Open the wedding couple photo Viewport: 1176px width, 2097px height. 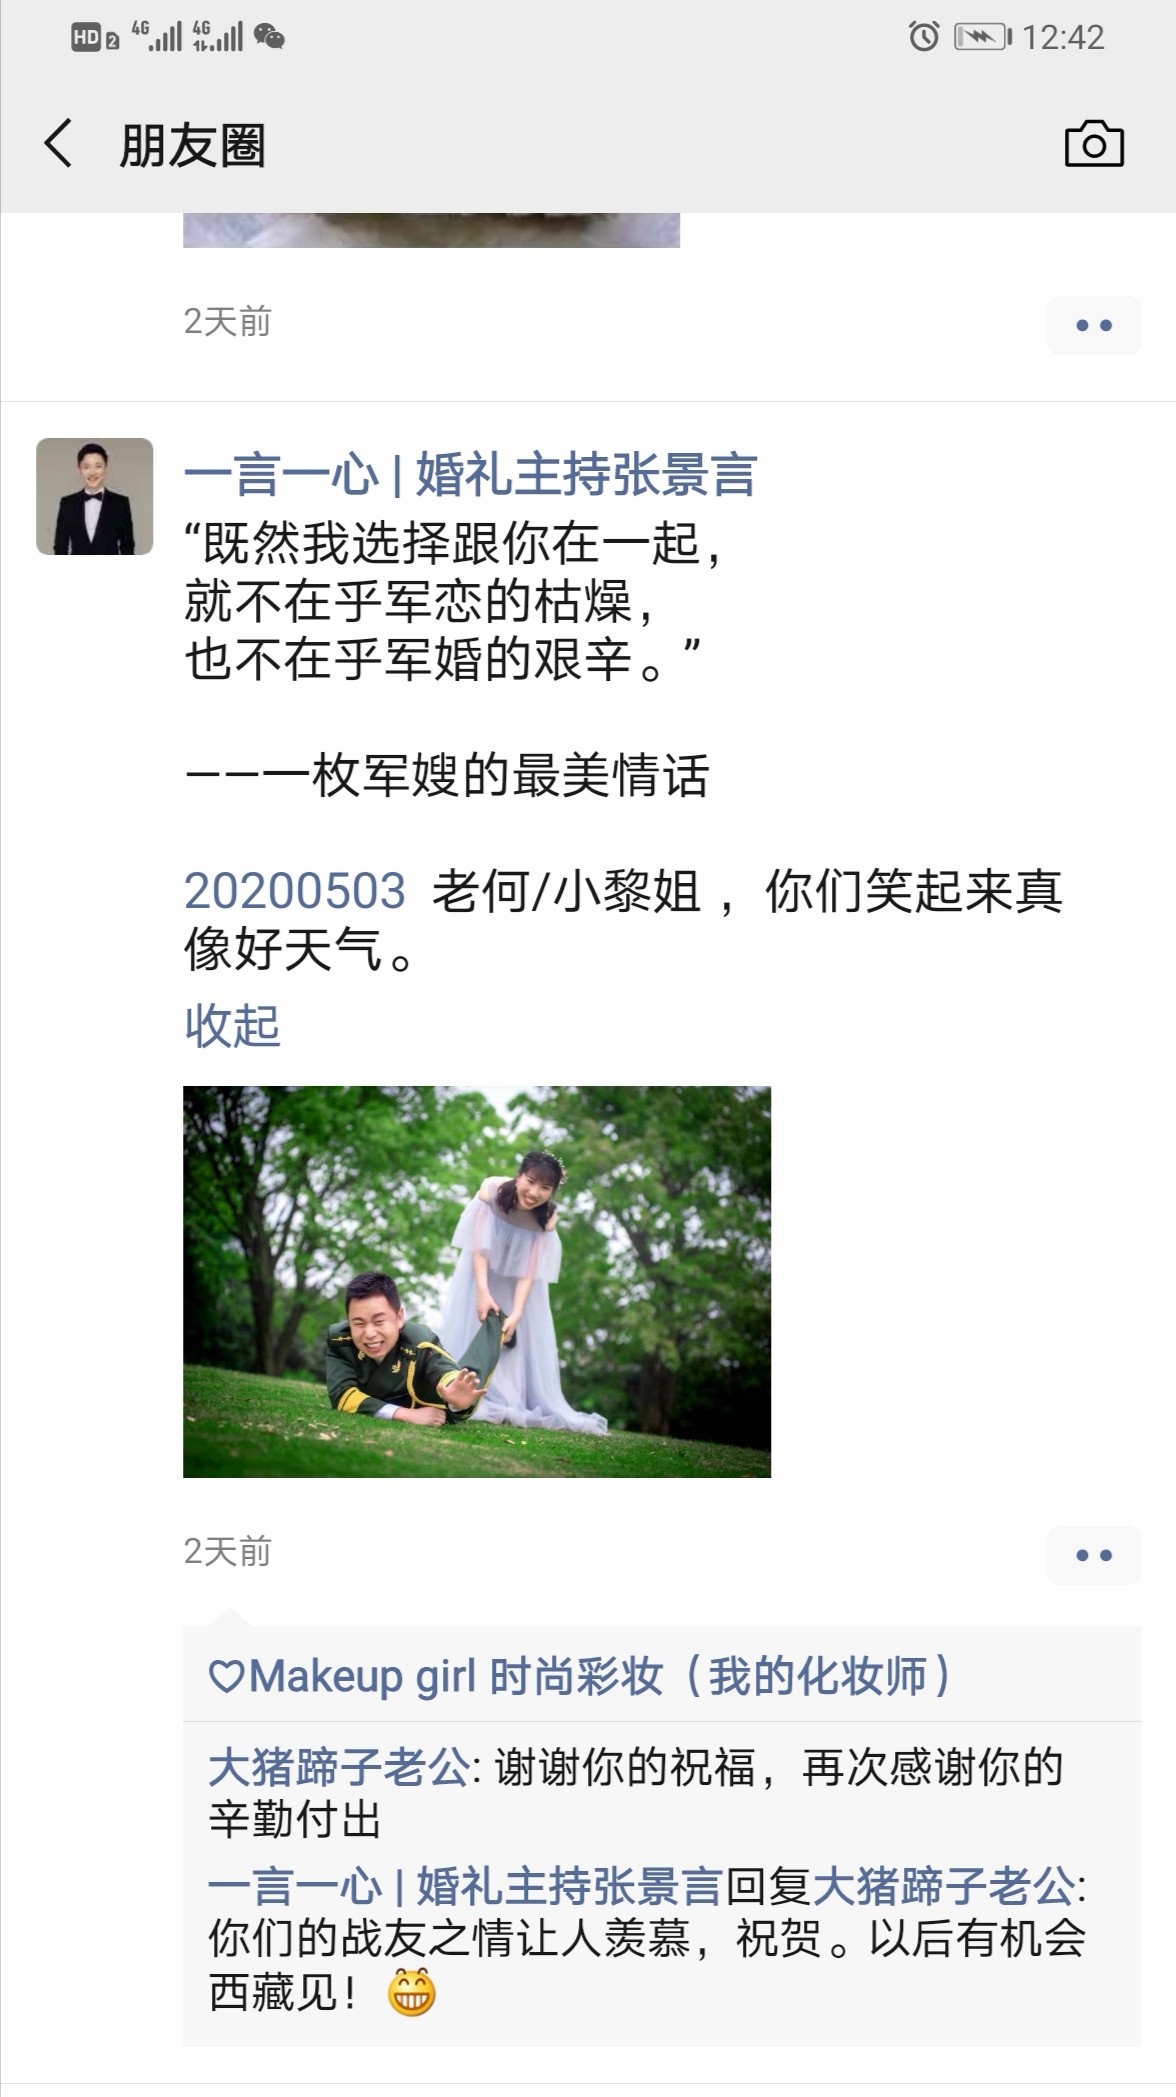tap(477, 1281)
